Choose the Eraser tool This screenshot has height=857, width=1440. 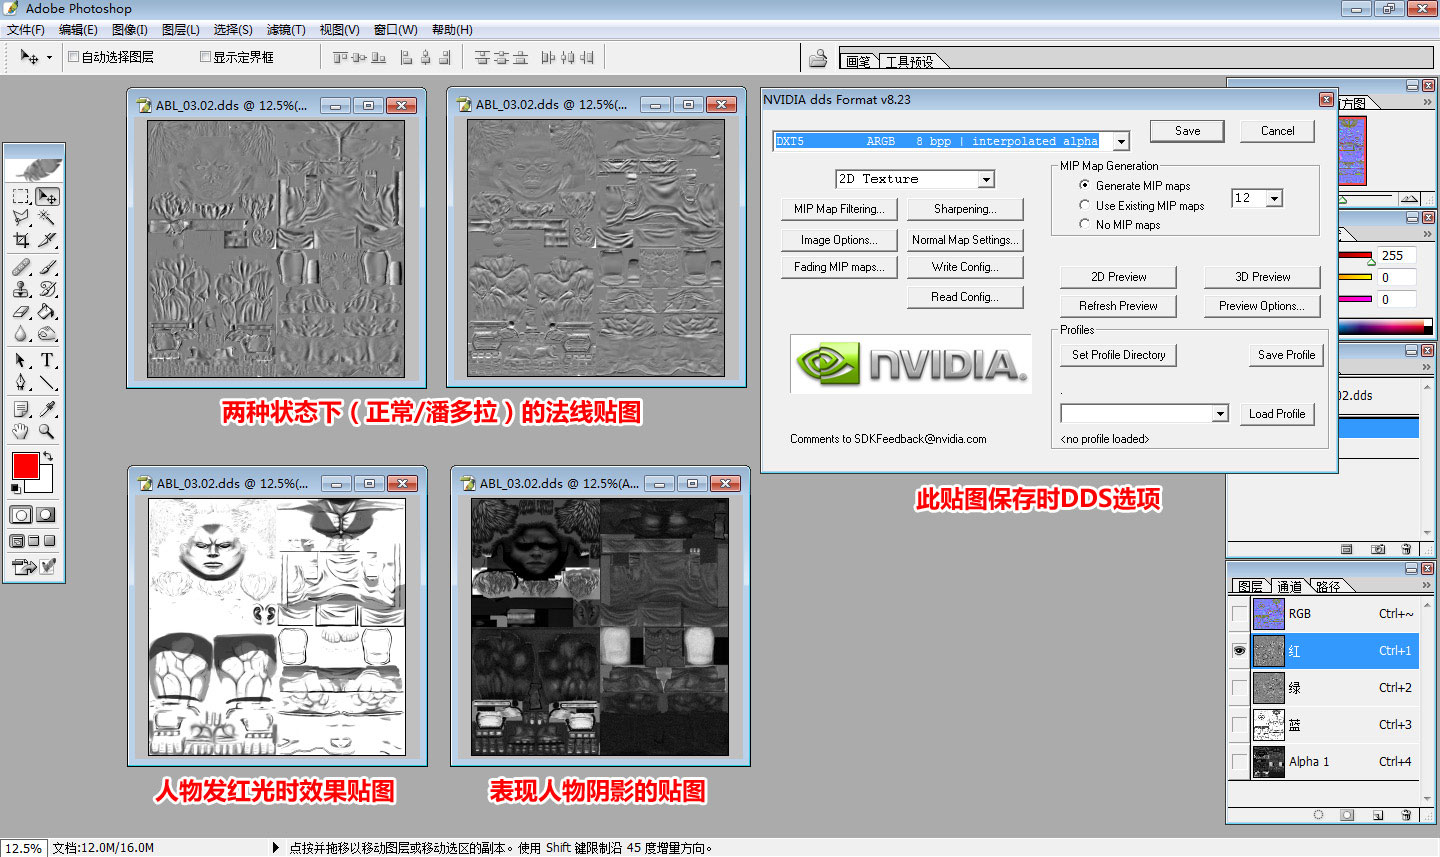[x=21, y=312]
